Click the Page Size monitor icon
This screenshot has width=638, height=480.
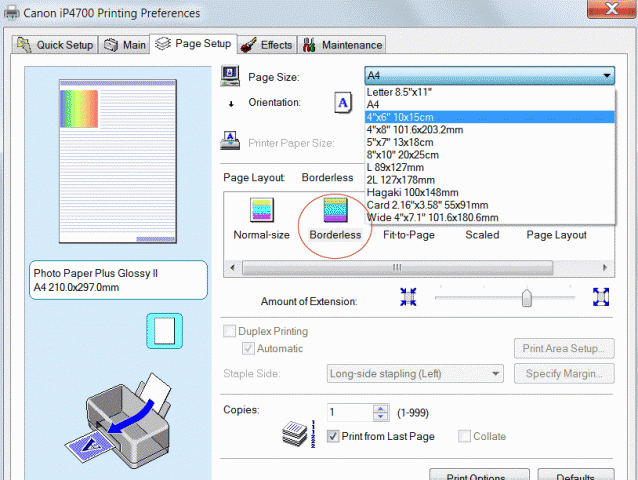pos(230,76)
